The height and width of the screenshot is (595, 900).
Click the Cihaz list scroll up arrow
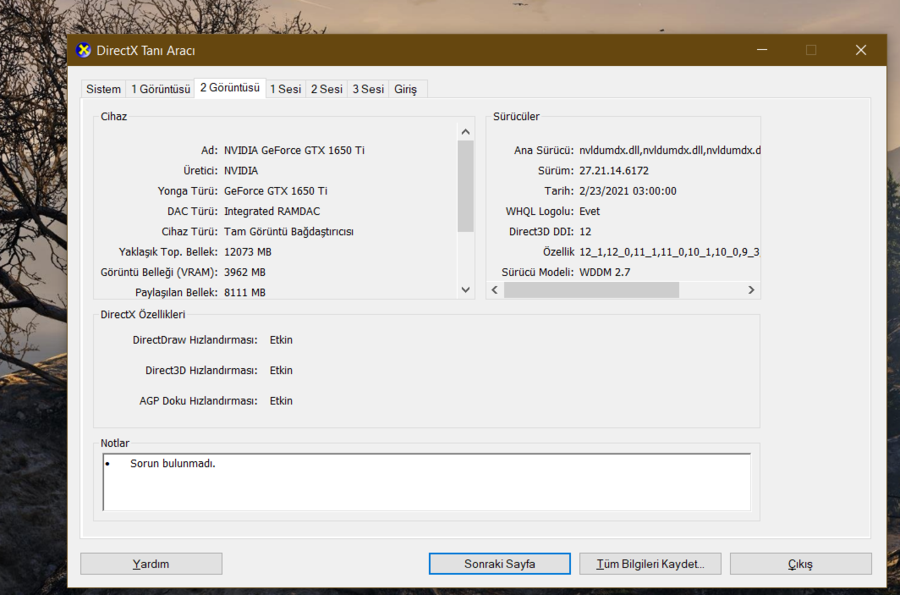pyautogui.click(x=465, y=132)
